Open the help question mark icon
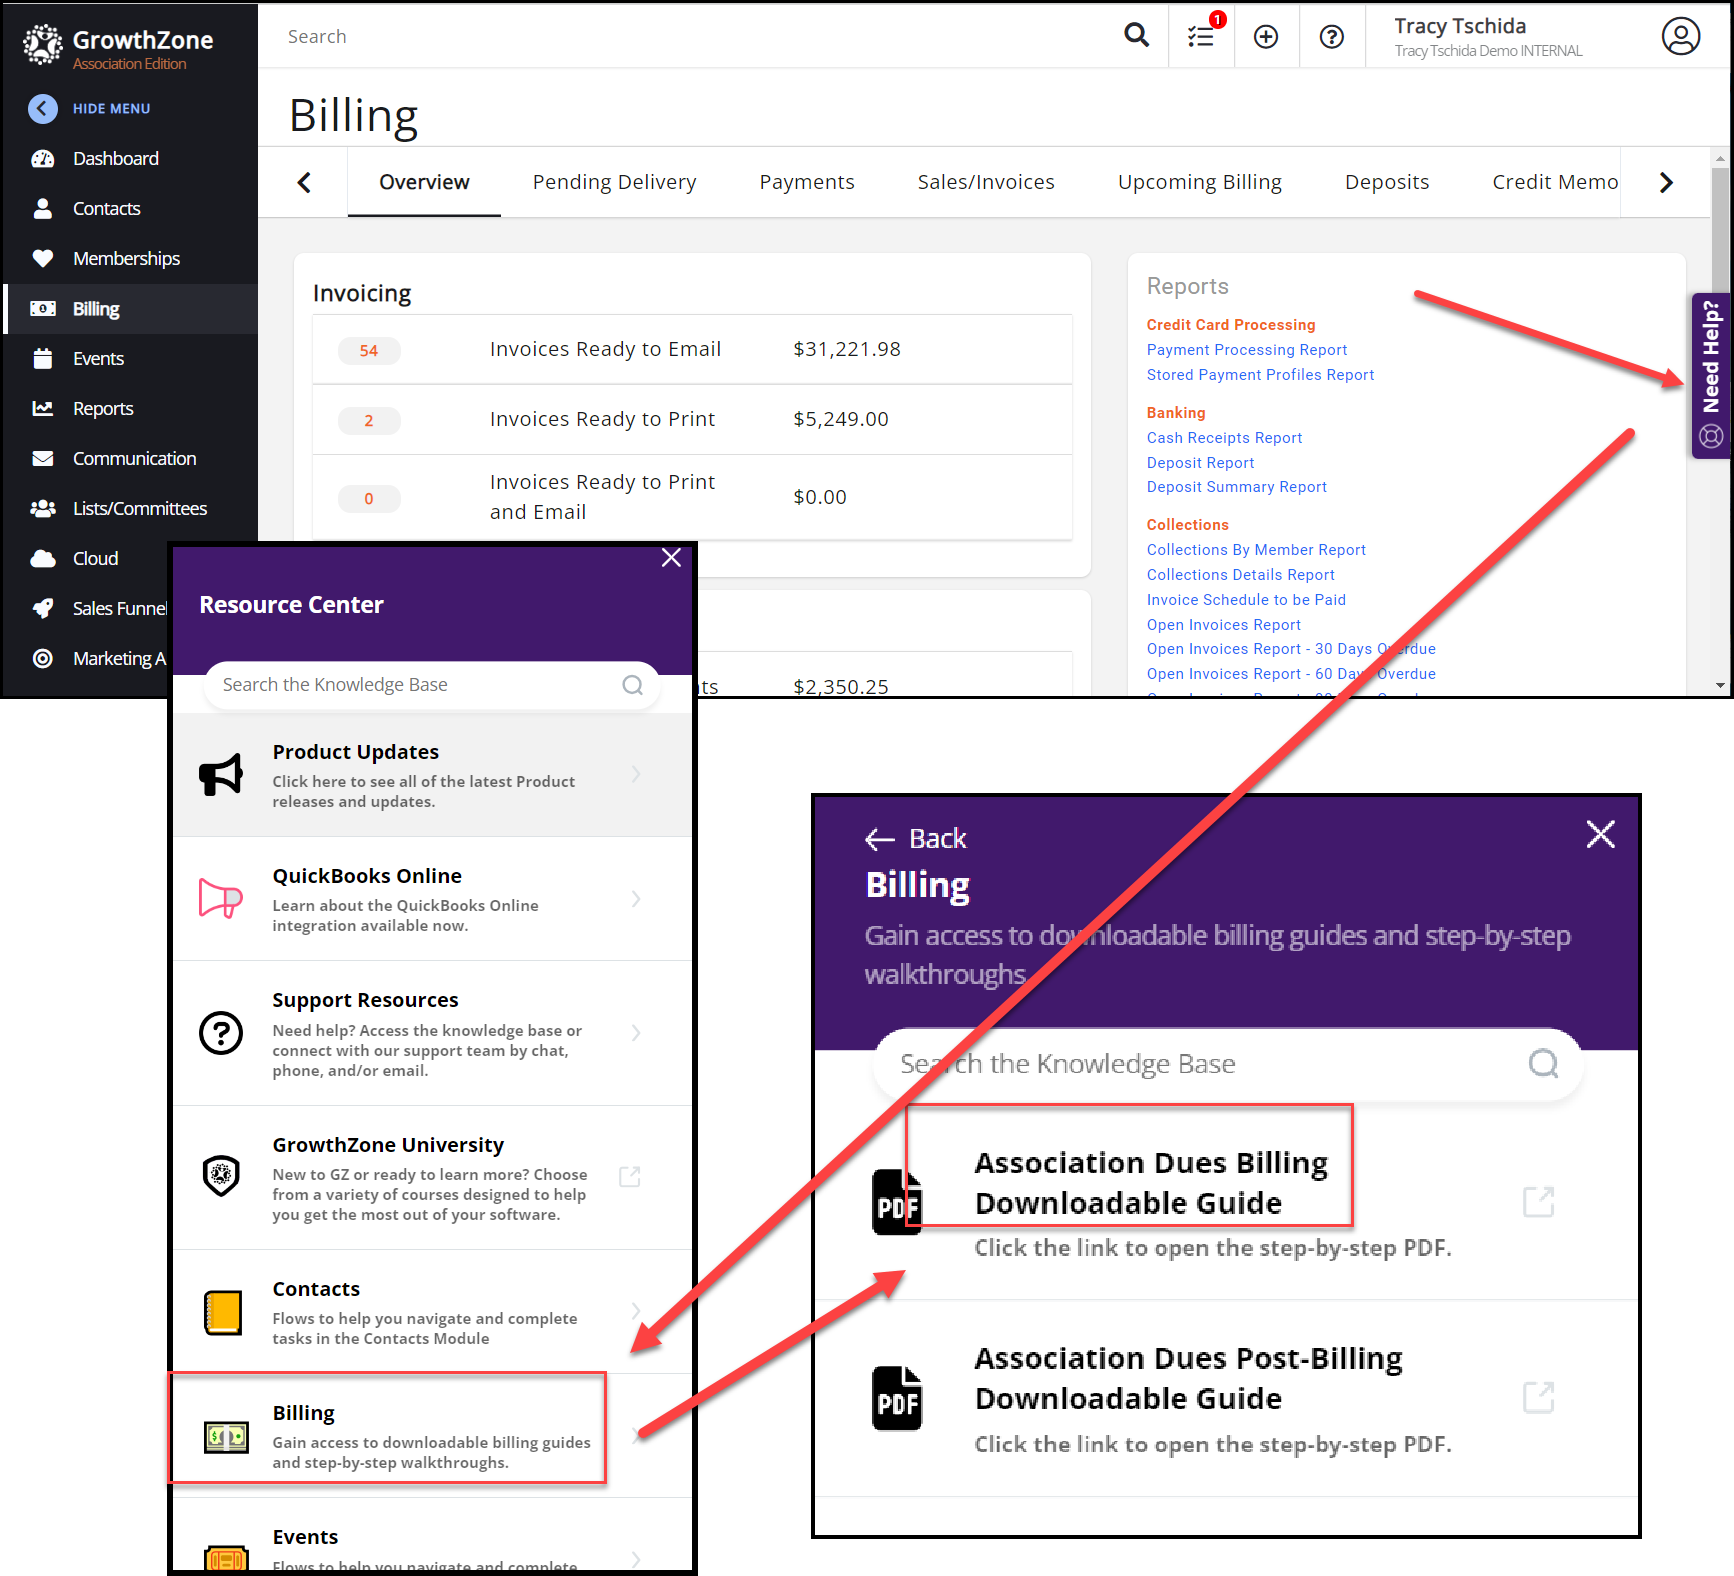 [1331, 37]
